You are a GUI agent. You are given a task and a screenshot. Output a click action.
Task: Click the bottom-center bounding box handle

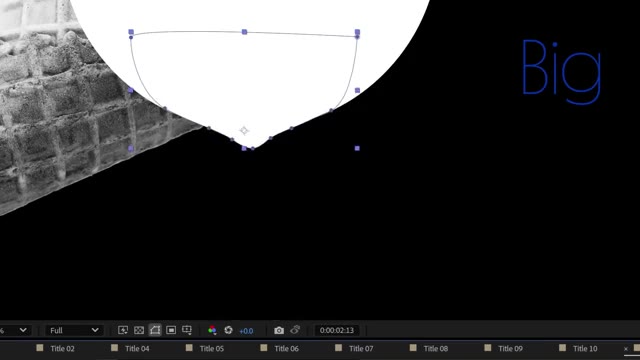pos(244,149)
